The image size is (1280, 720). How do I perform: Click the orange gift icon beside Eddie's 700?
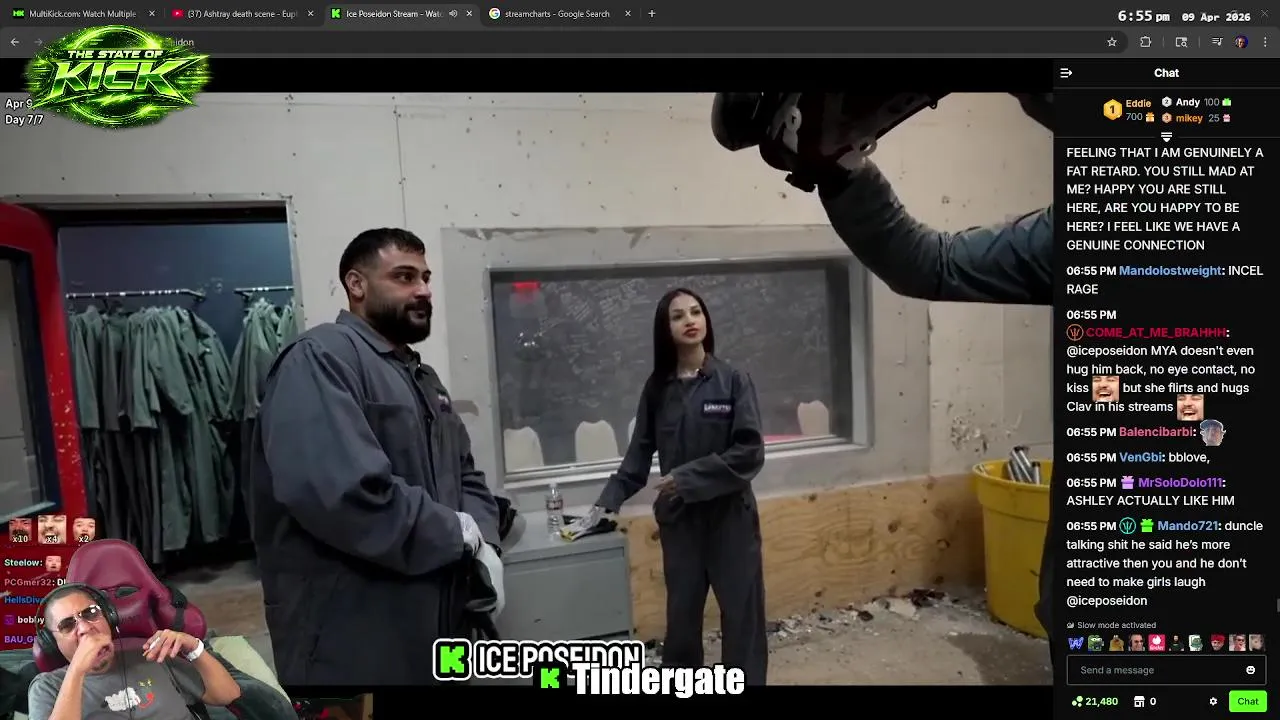coord(1150,118)
